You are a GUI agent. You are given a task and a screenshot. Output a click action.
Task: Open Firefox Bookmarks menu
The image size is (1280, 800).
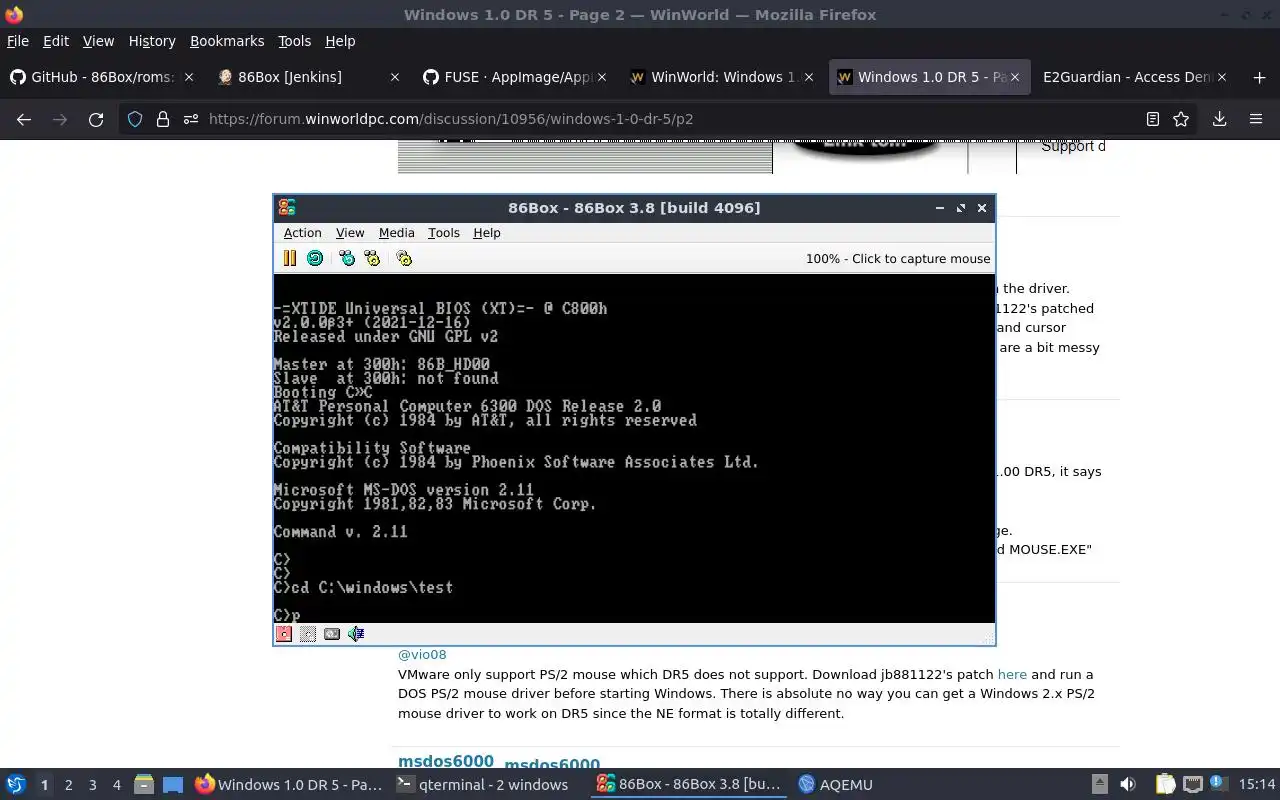click(227, 41)
